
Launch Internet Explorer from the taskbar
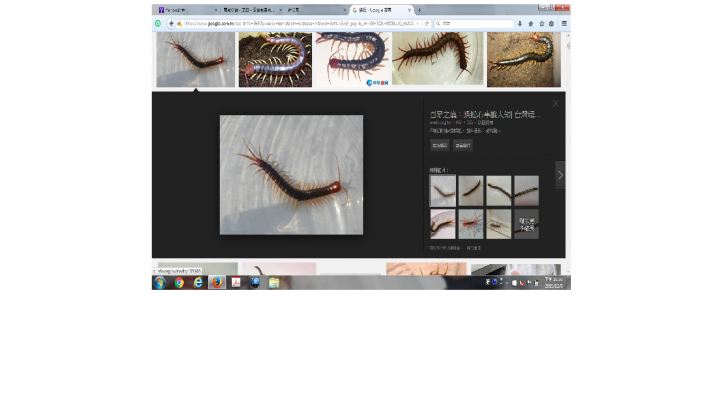[x=198, y=283]
